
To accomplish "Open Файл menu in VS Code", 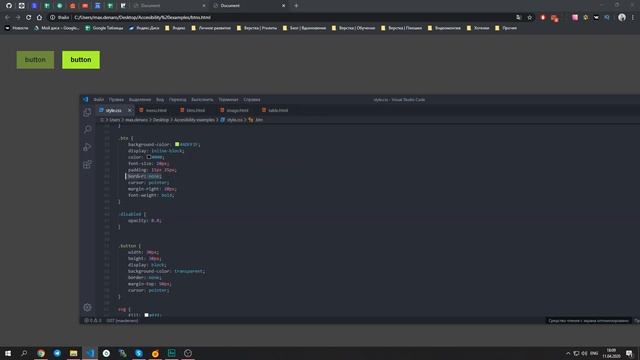I will pos(98,100).
